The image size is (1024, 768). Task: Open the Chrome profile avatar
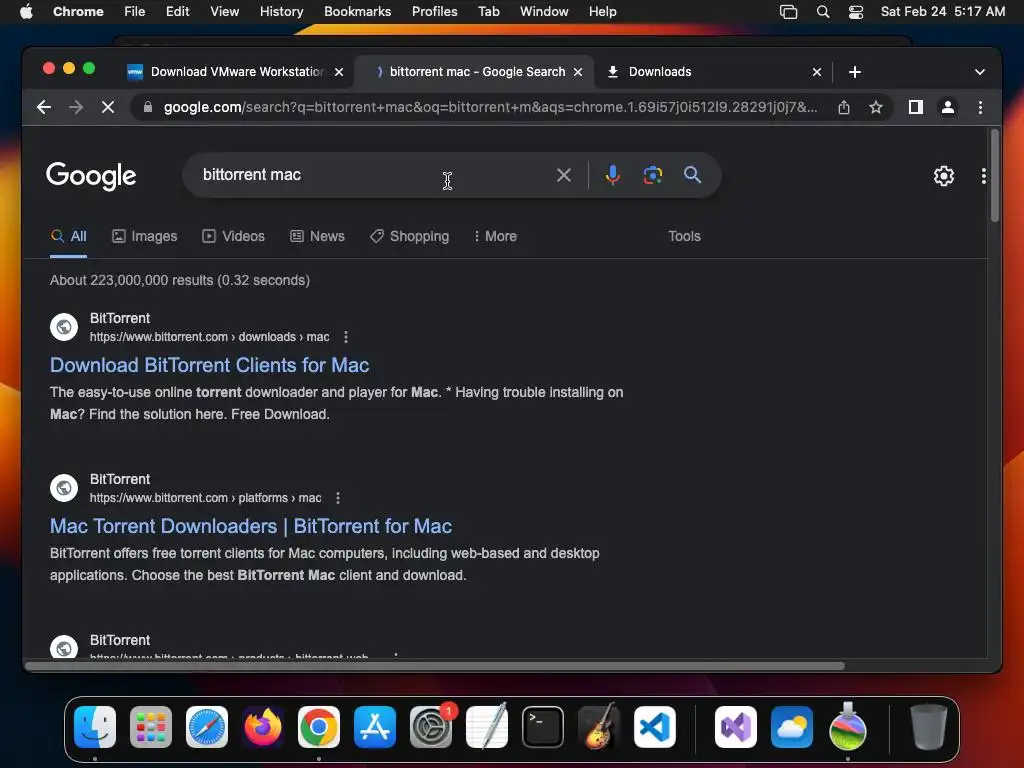click(x=948, y=107)
